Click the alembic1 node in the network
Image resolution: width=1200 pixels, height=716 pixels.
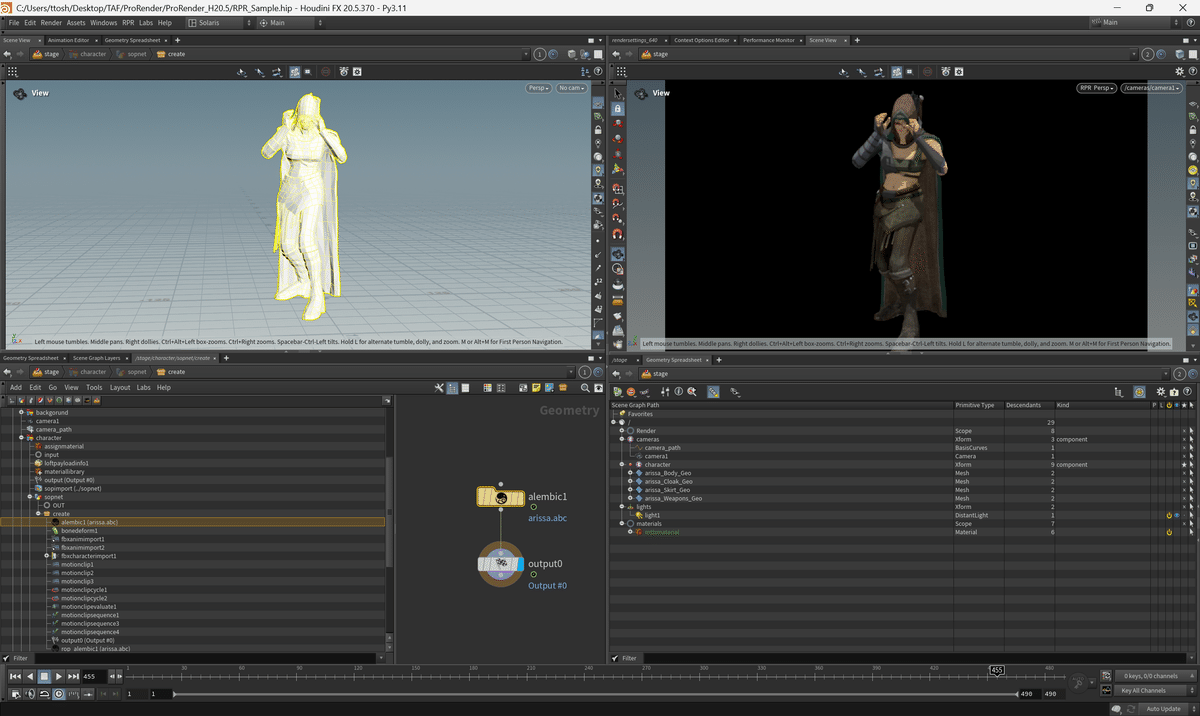point(500,498)
